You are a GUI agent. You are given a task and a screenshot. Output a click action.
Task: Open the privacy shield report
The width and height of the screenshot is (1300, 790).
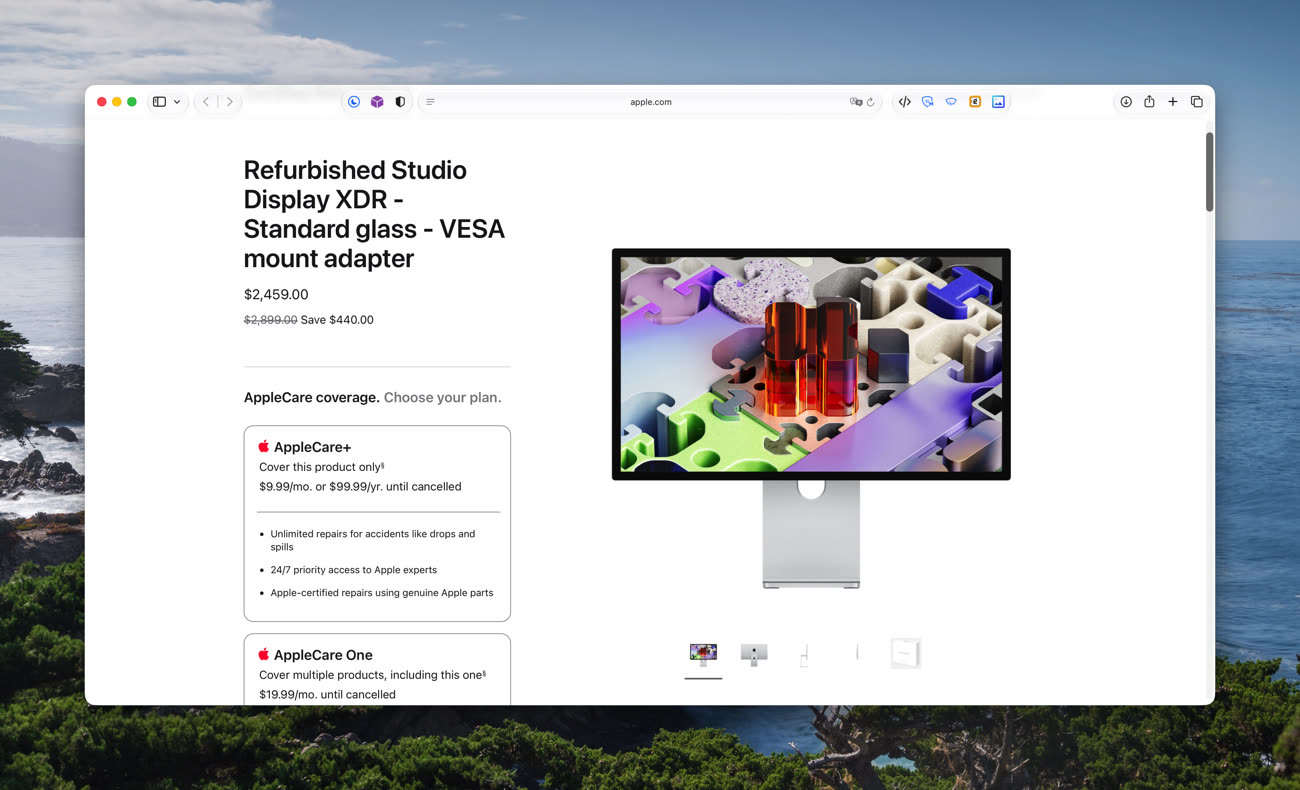[x=400, y=102]
